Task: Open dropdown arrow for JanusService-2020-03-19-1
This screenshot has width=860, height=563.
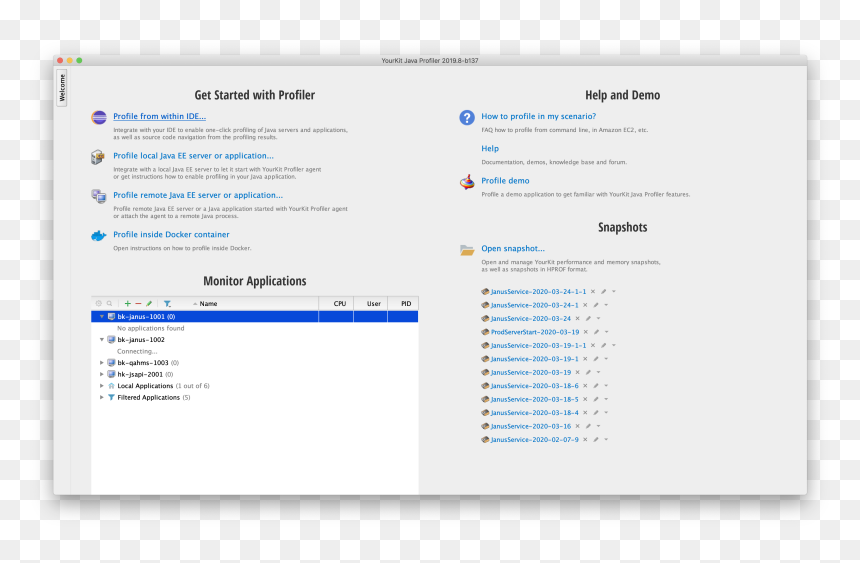Action: [x=606, y=359]
